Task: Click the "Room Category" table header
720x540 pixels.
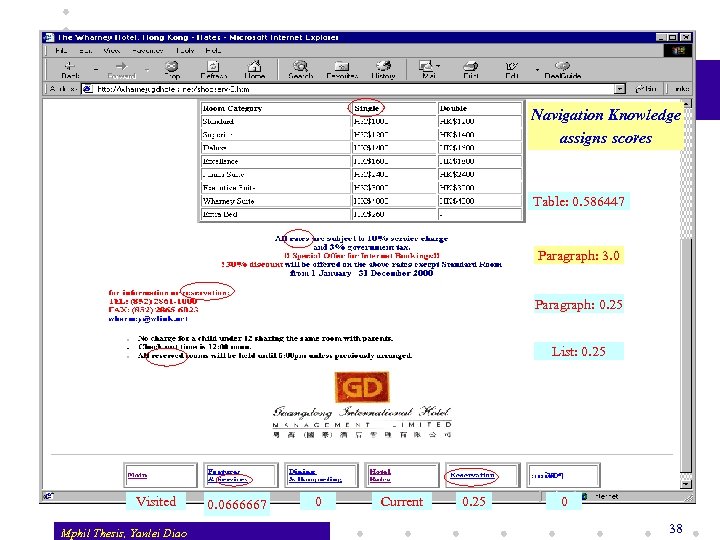Action: click(232, 108)
